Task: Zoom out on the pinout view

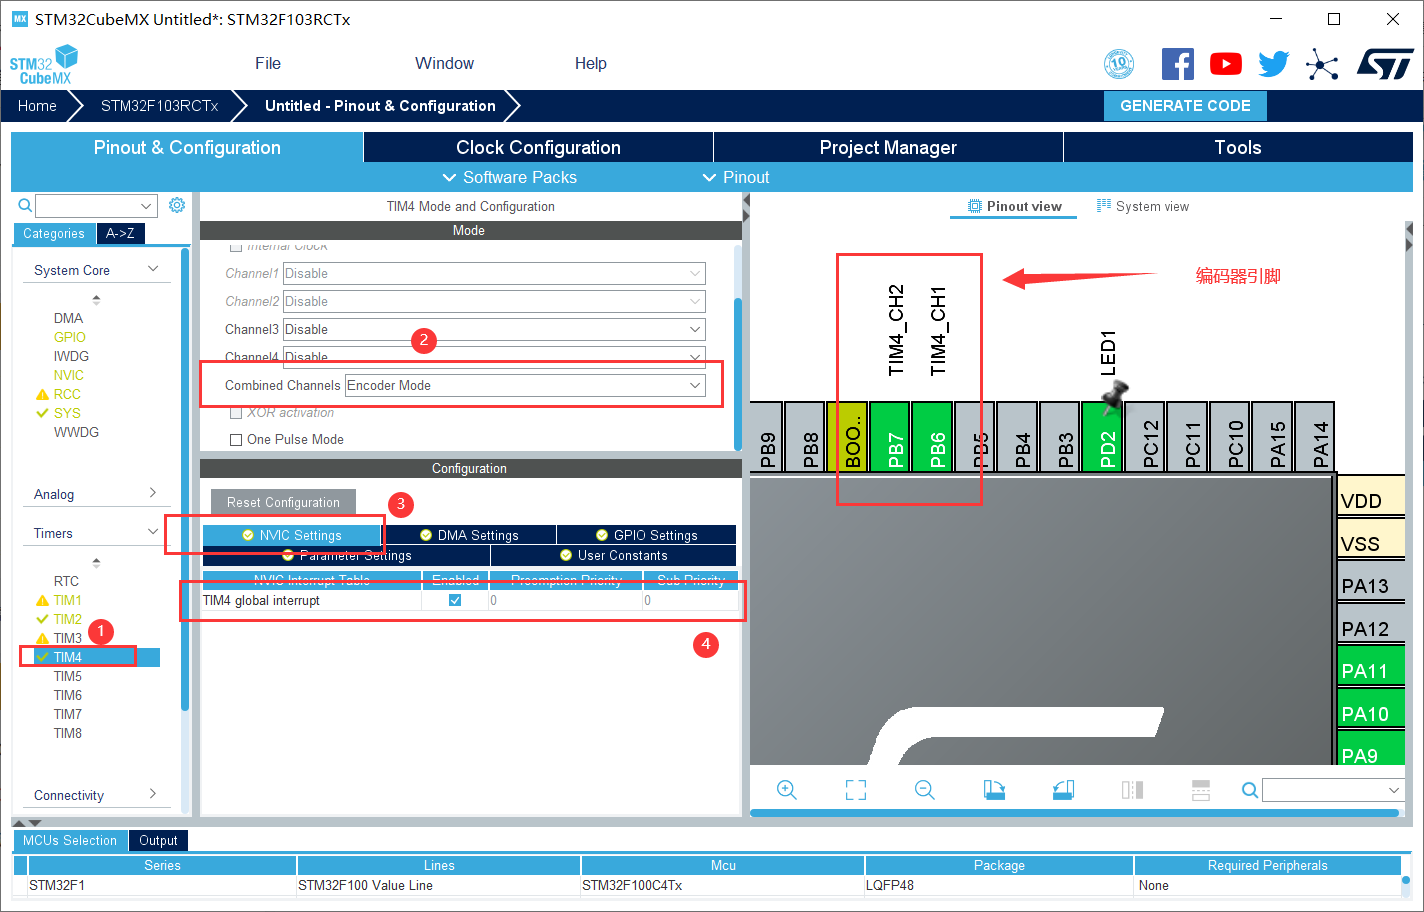Action: 925,790
